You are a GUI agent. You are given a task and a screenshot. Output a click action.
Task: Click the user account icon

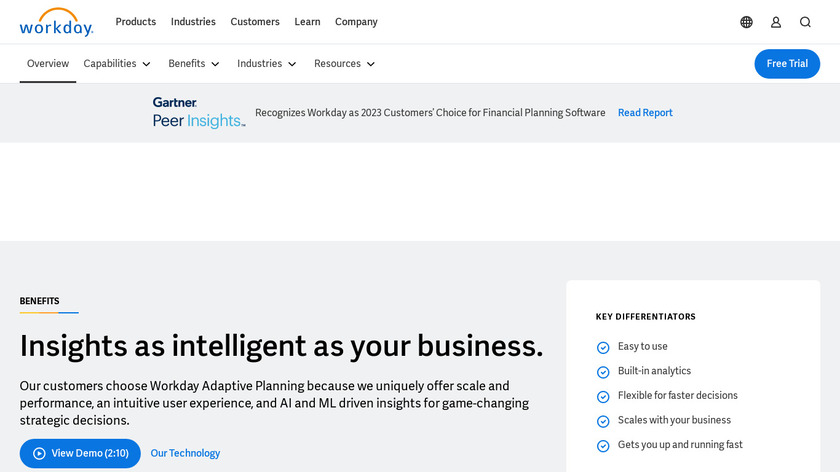coord(776,22)
